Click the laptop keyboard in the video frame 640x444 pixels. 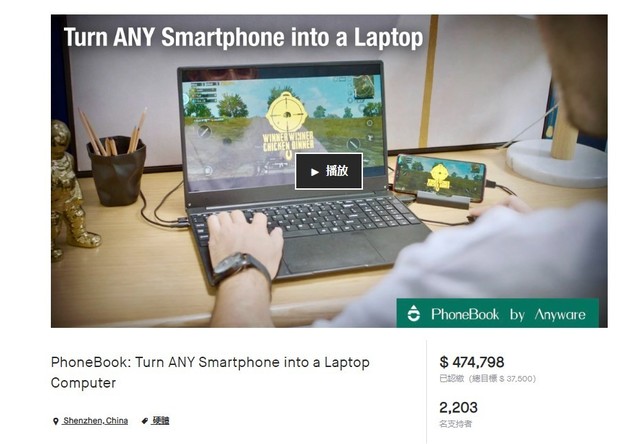[x=307, y=218]
